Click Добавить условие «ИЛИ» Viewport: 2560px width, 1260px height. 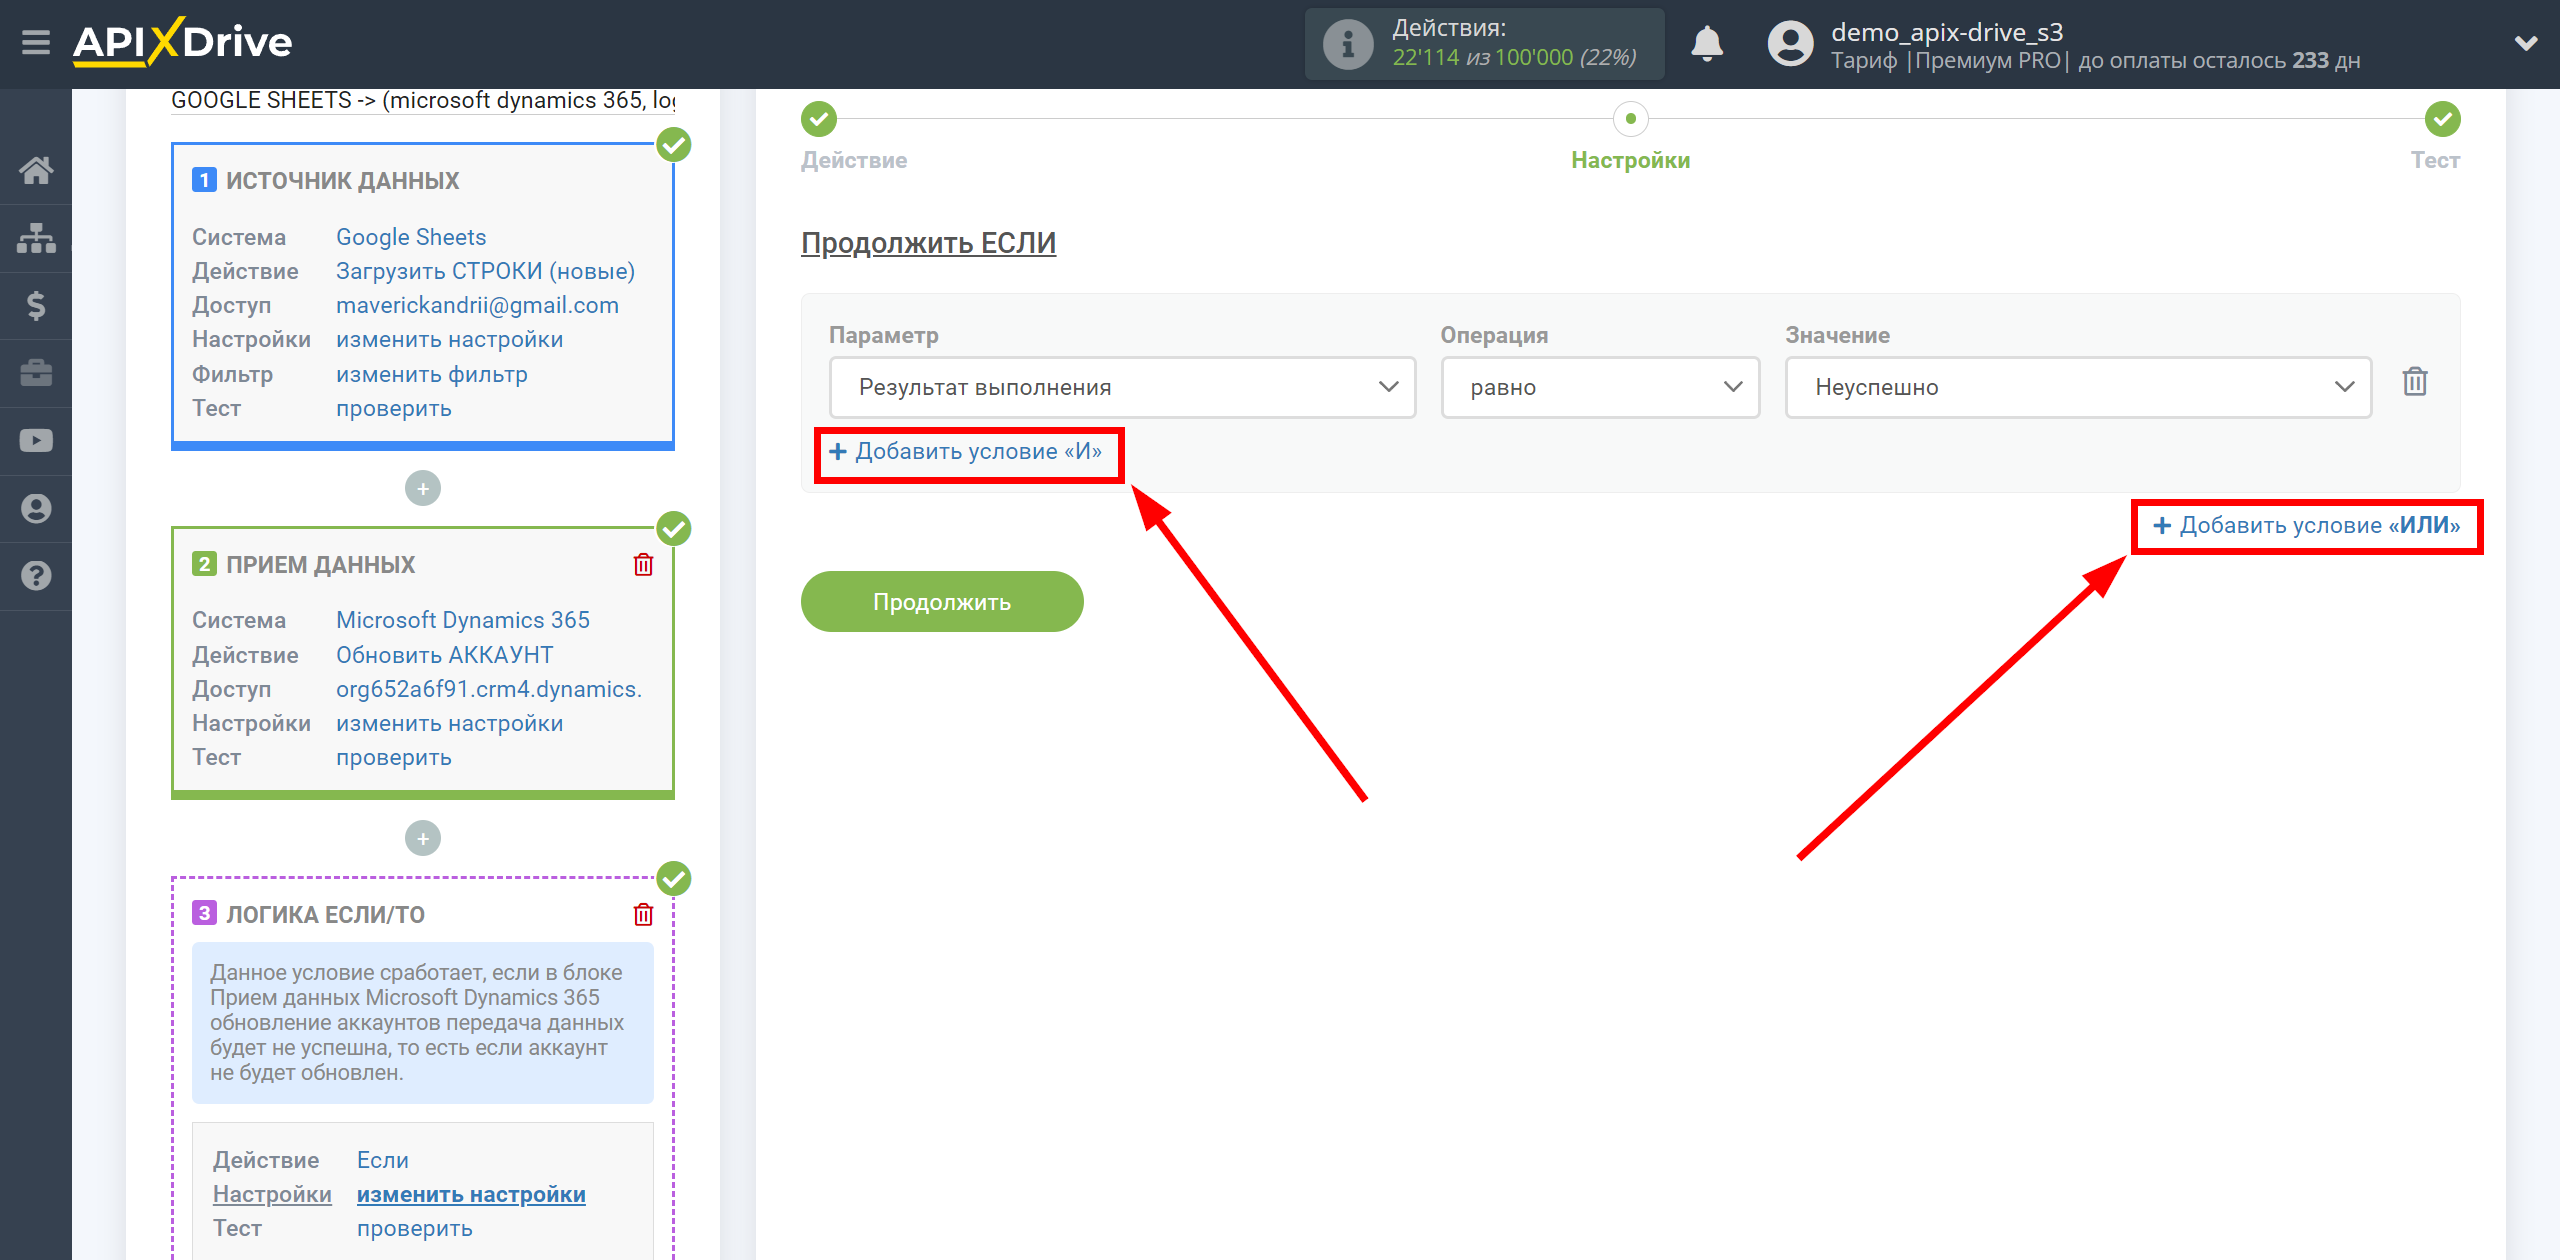click(2306, 526)
